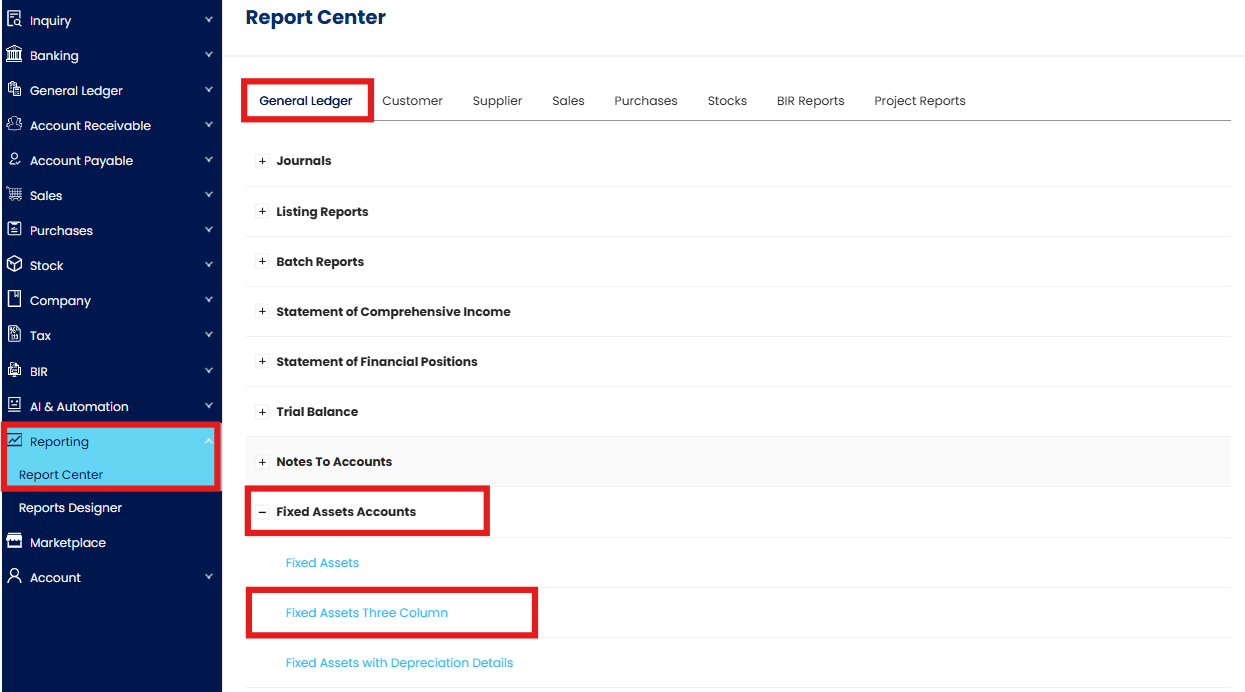Click the Notes To Accounts title

(334, 461)
